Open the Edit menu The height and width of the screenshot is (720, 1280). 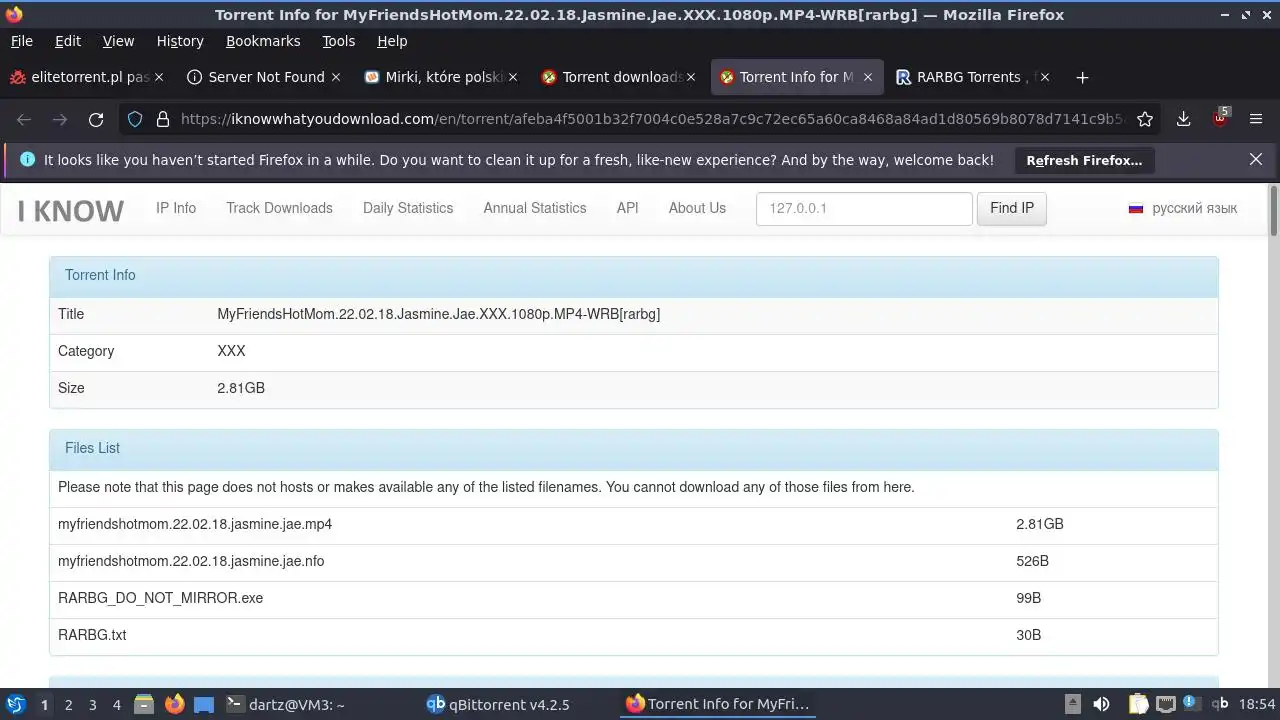click(x=68, y=41)
